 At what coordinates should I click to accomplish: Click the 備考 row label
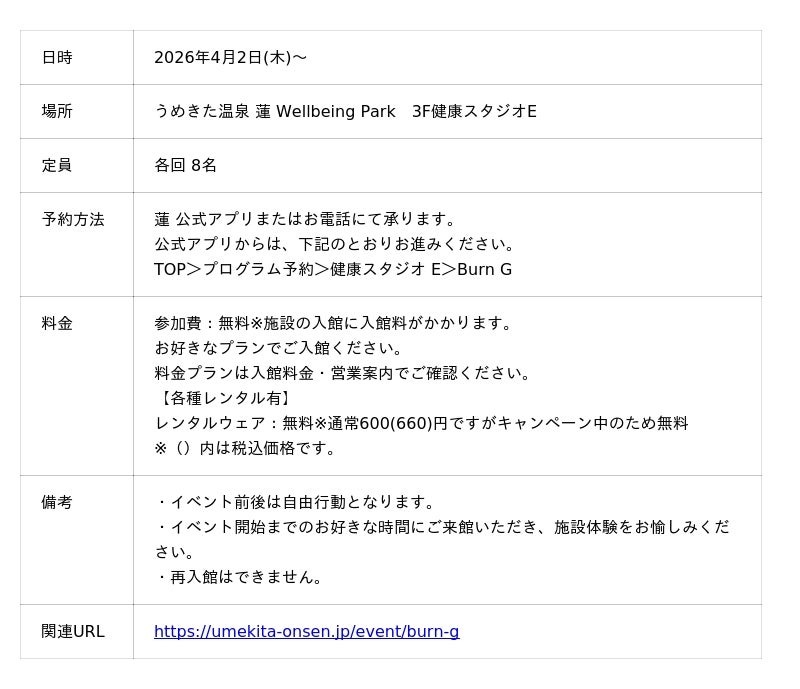pos(57,503)
